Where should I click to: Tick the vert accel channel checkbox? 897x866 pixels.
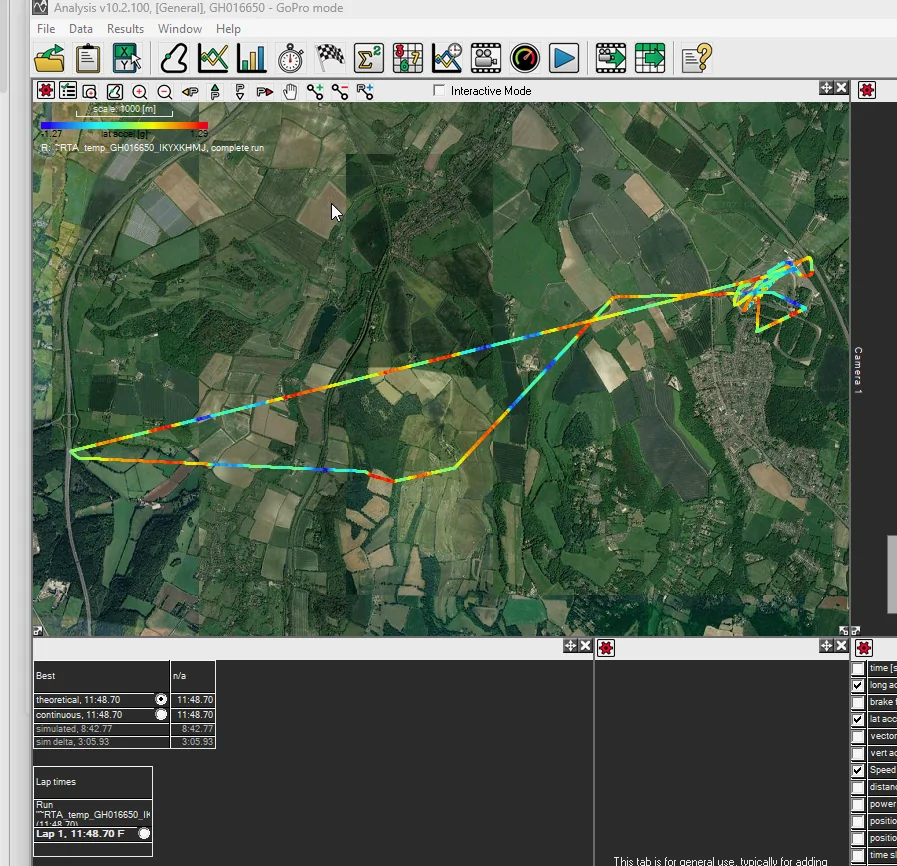click(x=858, y=754)
